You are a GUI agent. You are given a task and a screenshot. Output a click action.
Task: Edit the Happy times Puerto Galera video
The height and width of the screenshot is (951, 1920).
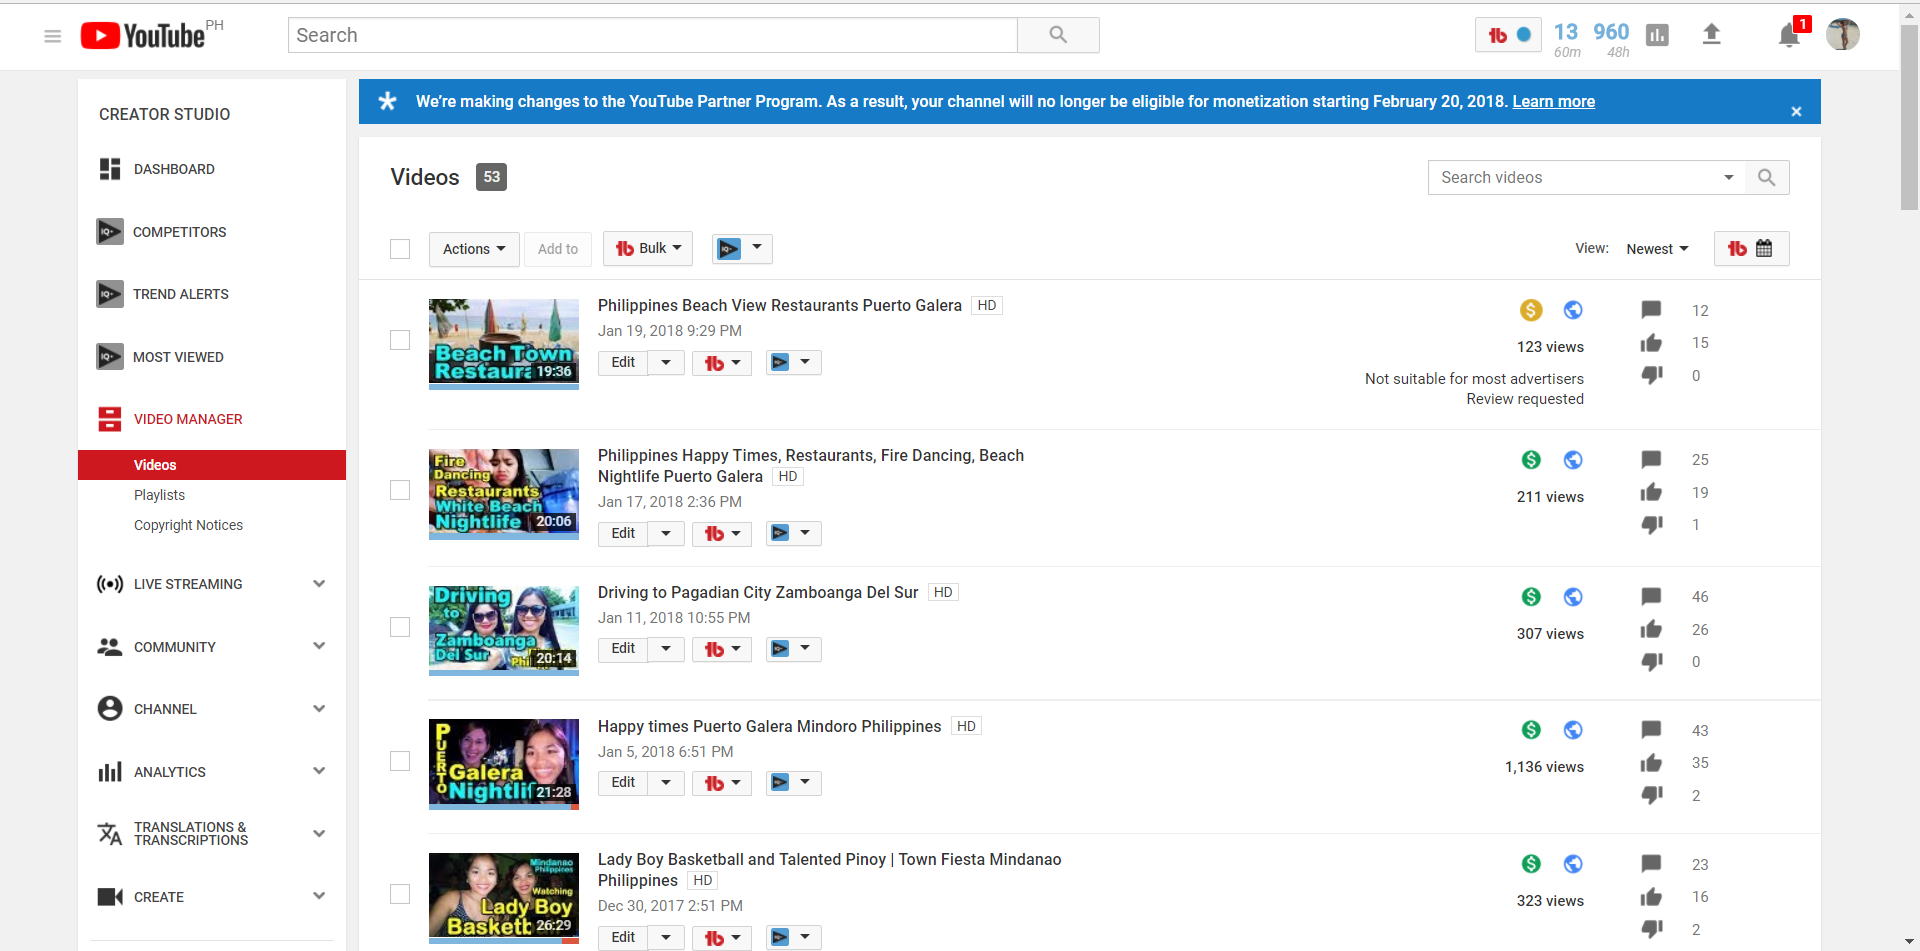[623, 782]
